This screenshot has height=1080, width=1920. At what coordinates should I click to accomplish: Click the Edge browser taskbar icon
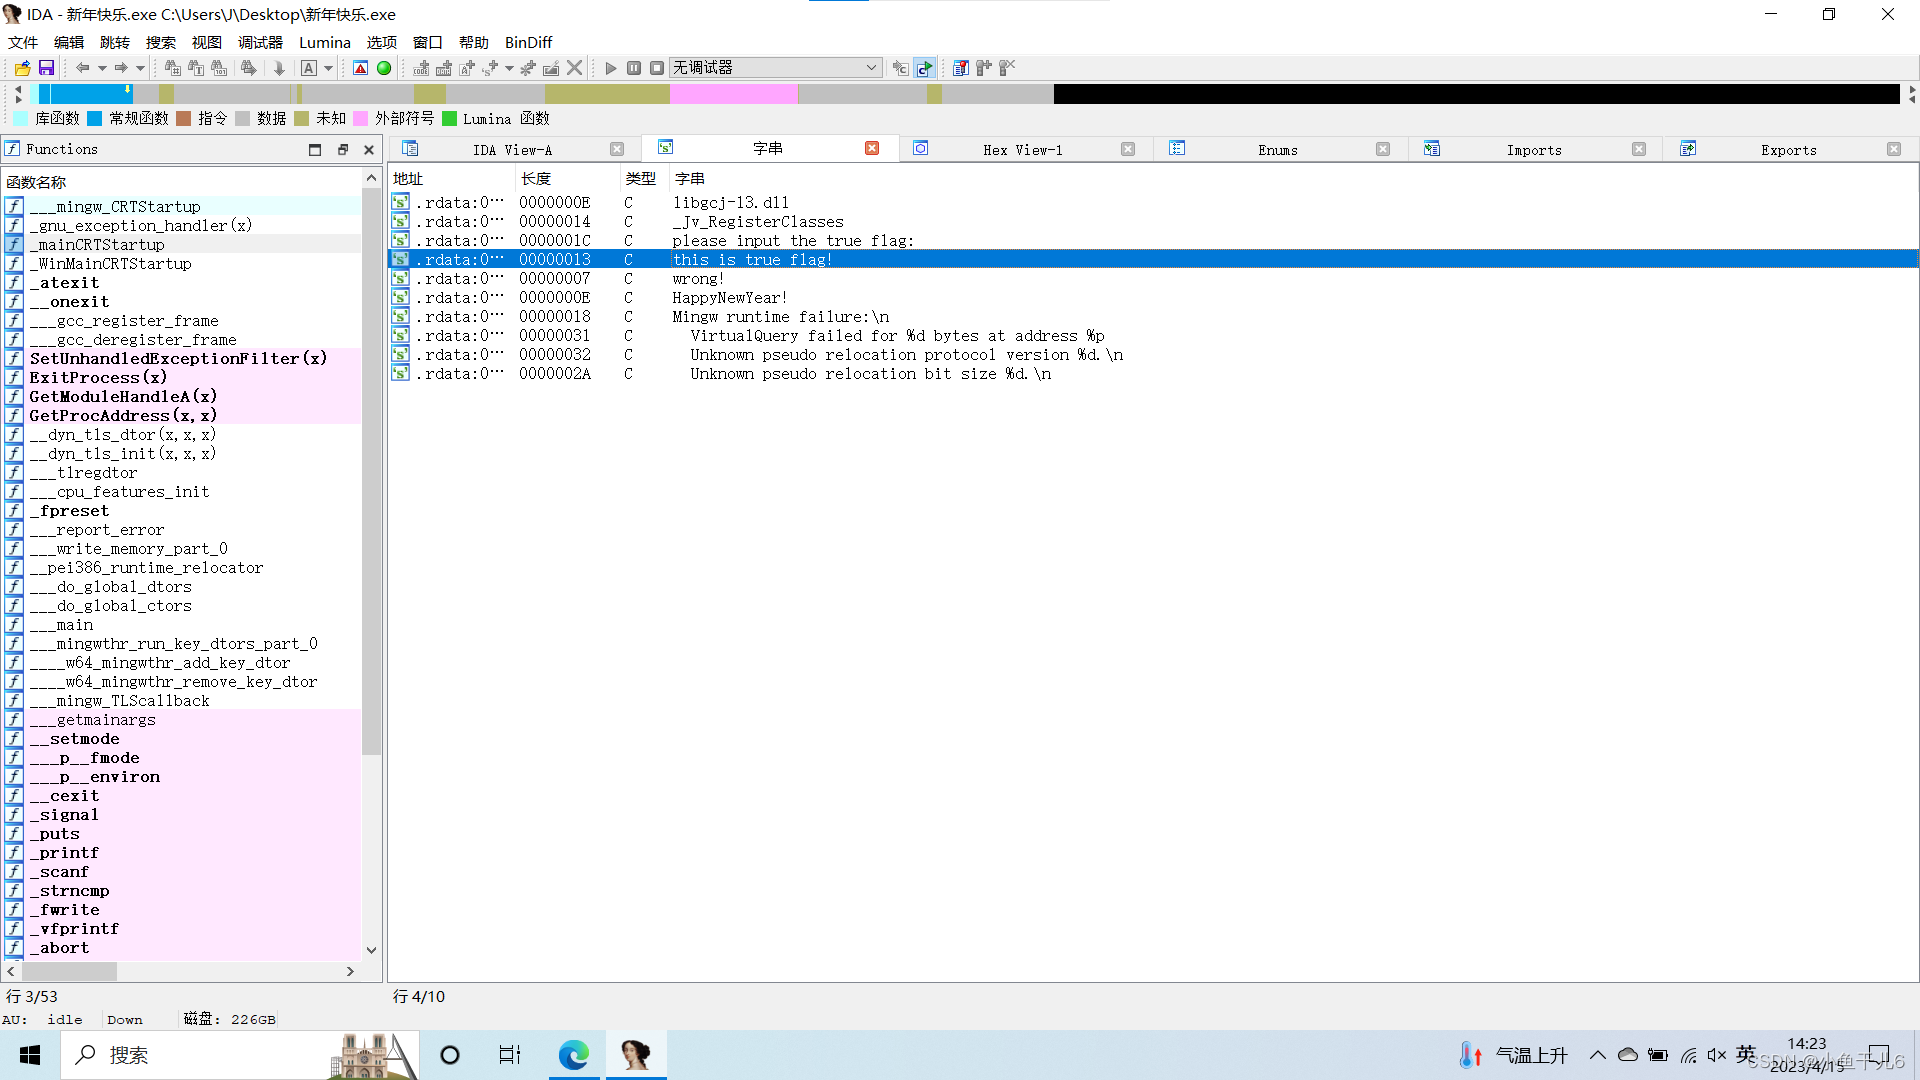click(x=573, y=1054)
